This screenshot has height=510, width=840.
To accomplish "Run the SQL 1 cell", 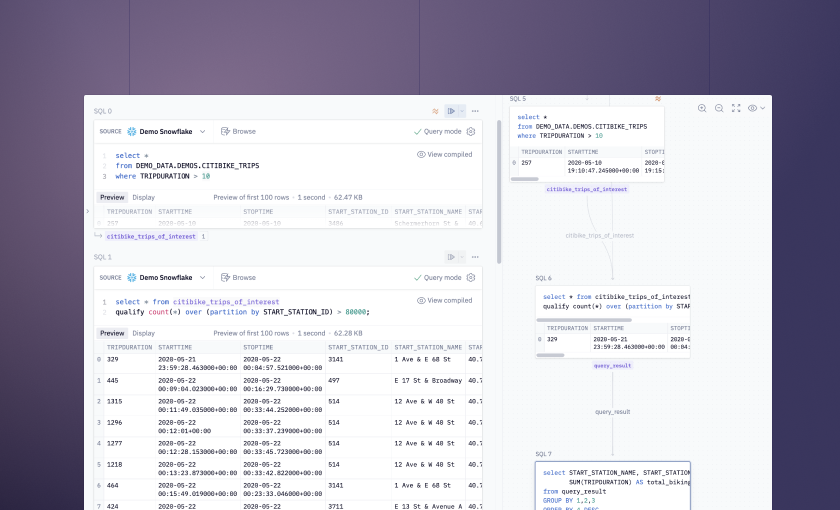I will [451, 257].
